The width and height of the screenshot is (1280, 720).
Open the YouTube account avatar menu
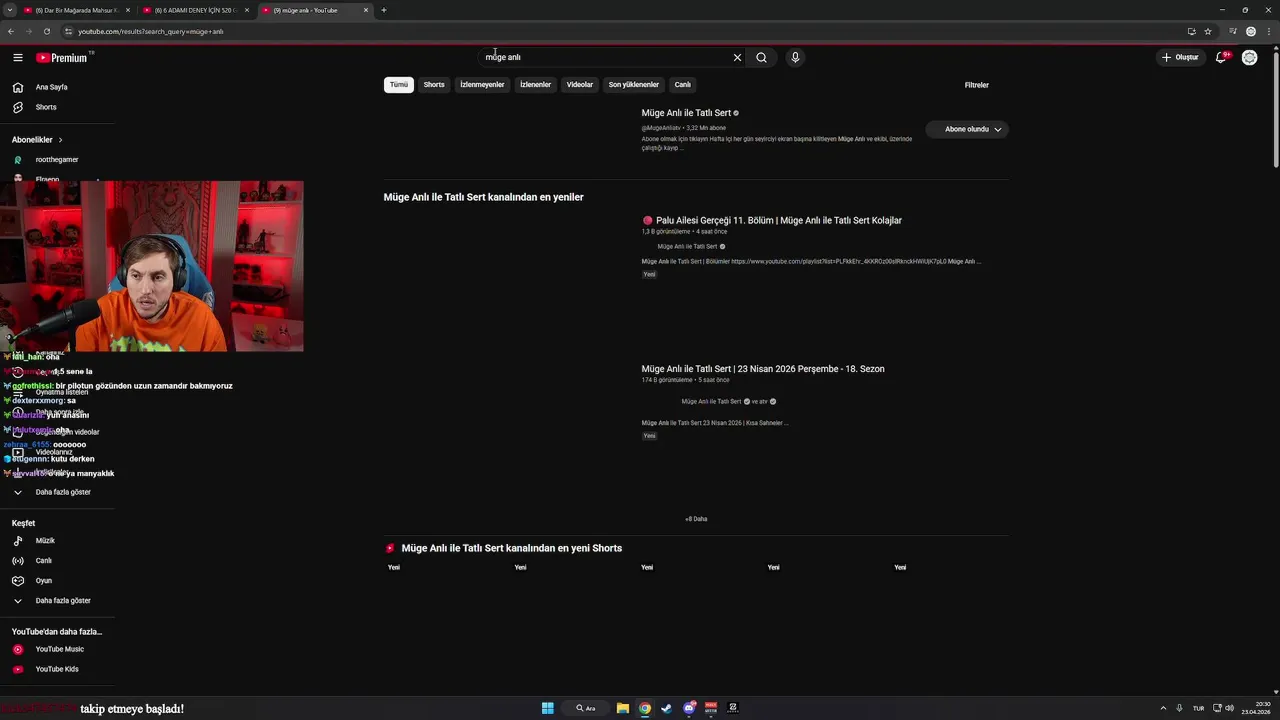pos(1250,58)
